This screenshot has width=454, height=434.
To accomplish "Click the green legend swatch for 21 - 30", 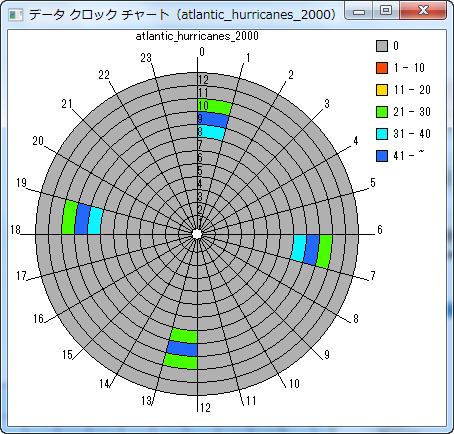I will tap(382, 112).
